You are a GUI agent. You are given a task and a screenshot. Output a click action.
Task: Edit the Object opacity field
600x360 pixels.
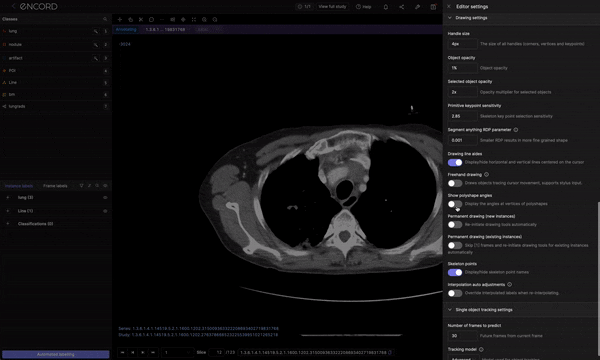coord(463,68)
